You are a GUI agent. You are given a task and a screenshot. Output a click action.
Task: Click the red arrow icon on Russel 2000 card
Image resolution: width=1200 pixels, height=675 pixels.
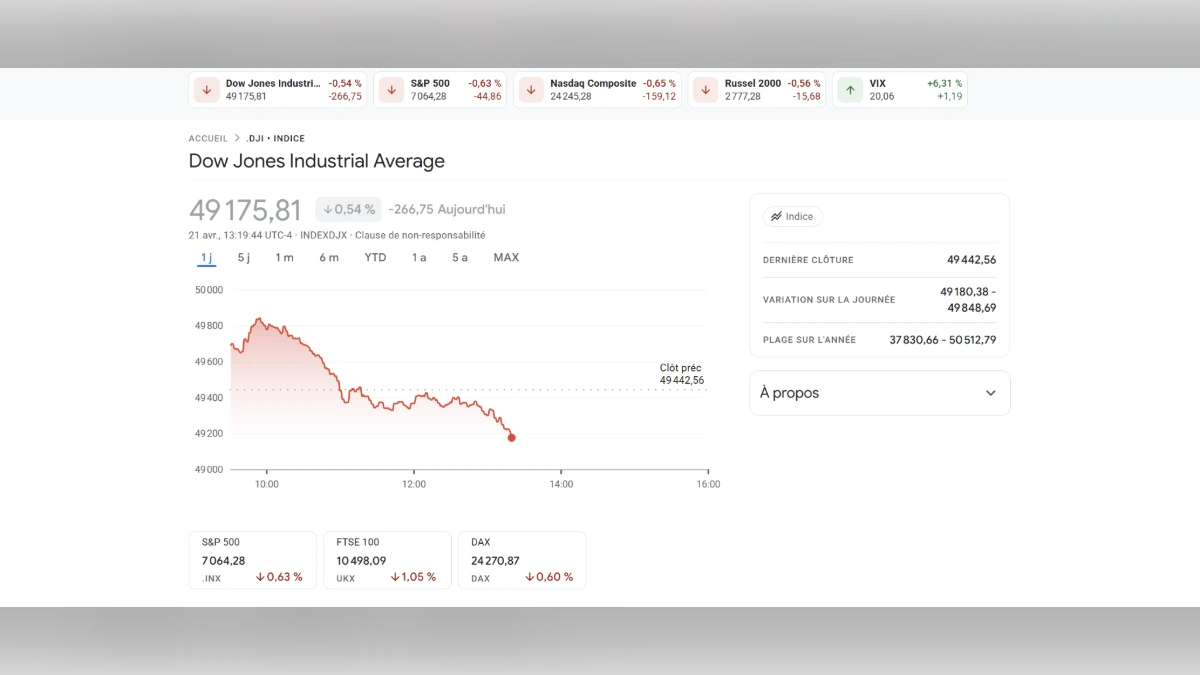pyautogui.click(x=705, y=89)
